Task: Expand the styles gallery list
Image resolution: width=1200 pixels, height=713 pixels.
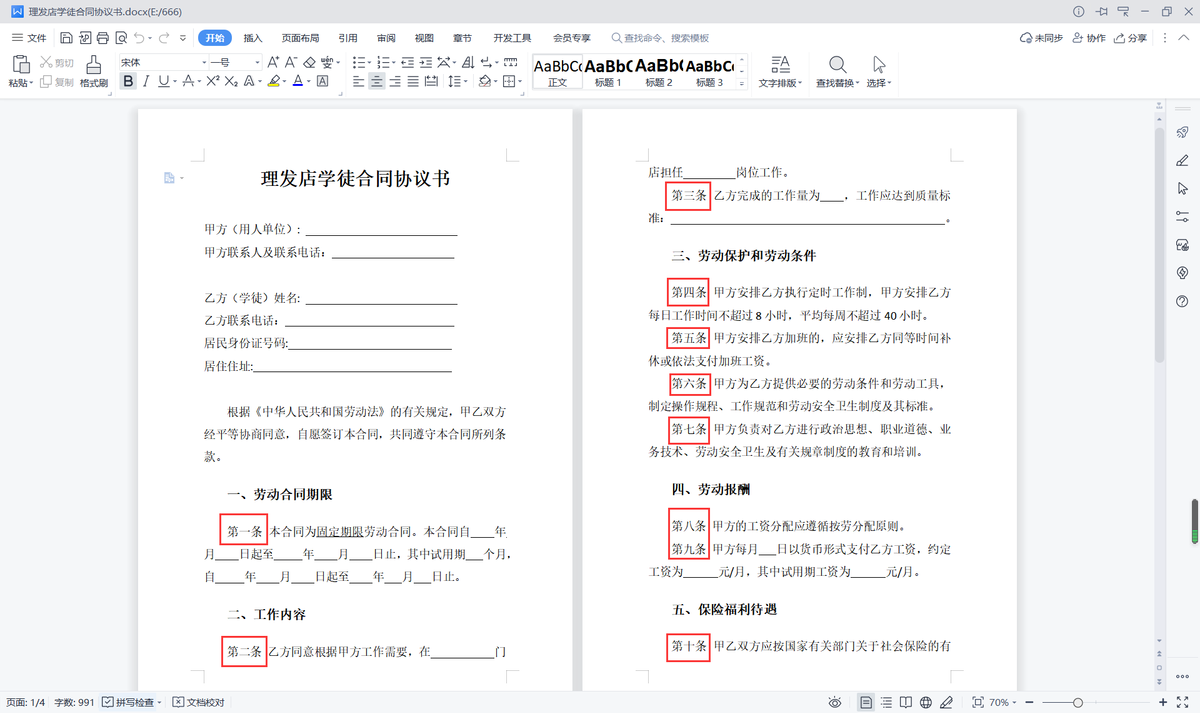Action: (x=743, y=85)
